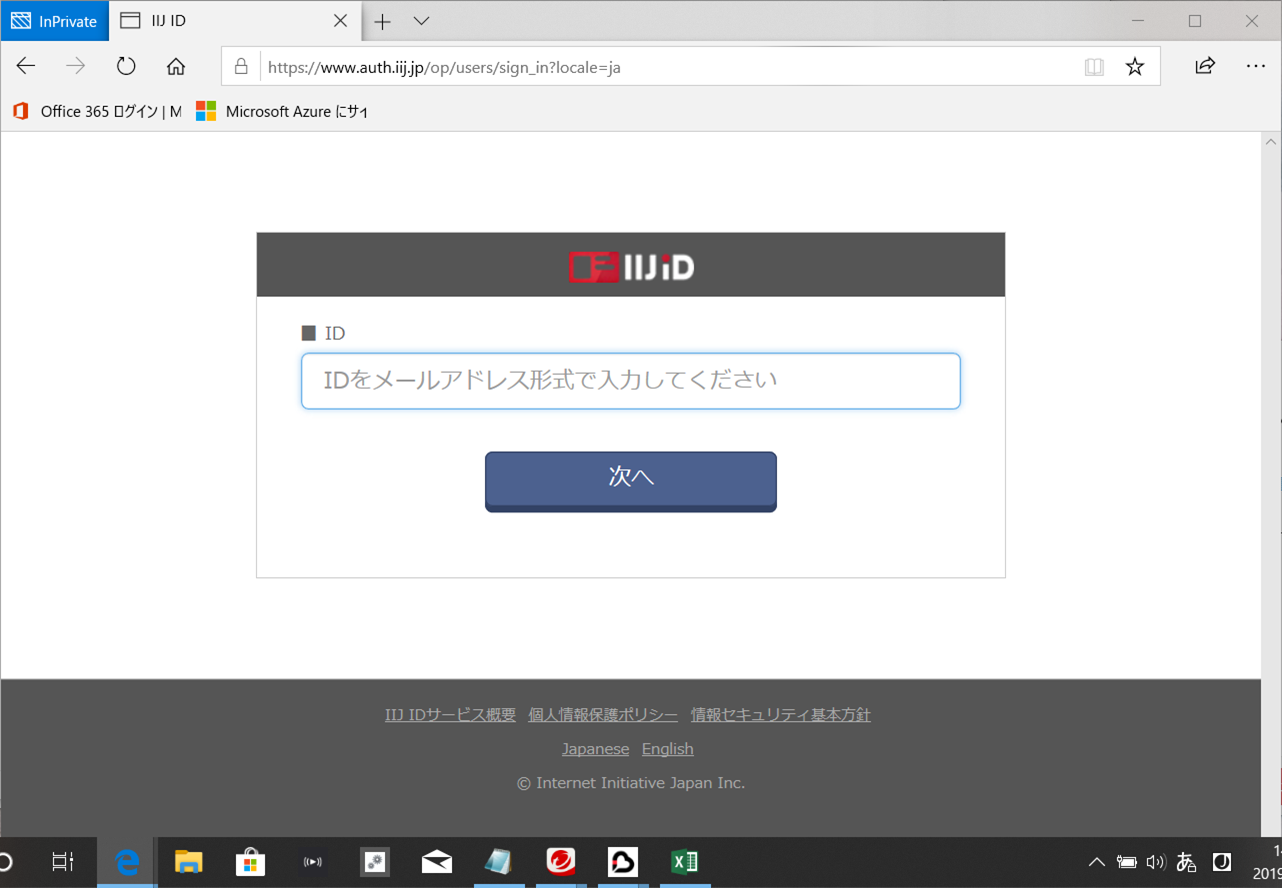The width and height of the screenshot is (1282, 888).
Task: Switch language to English
Action: 667,749
